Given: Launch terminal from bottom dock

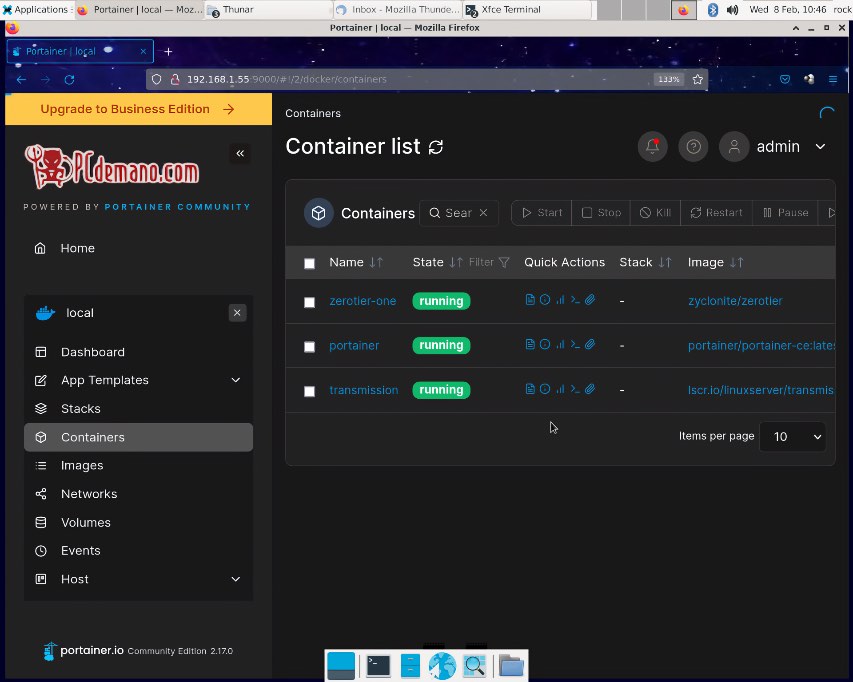Looking at the screenshot, I should 378,666.
